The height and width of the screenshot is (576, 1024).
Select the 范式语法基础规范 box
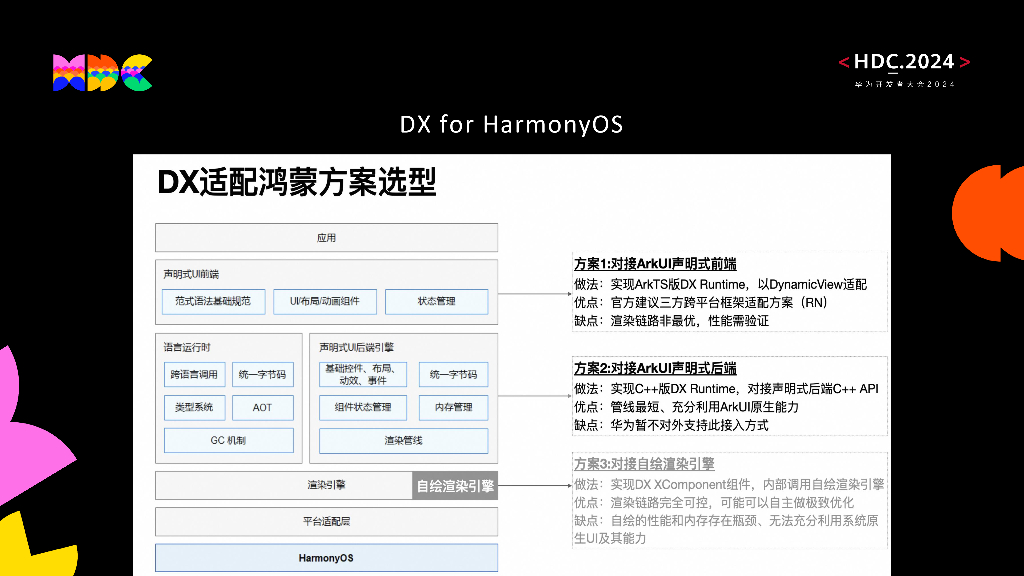[214, 302]
